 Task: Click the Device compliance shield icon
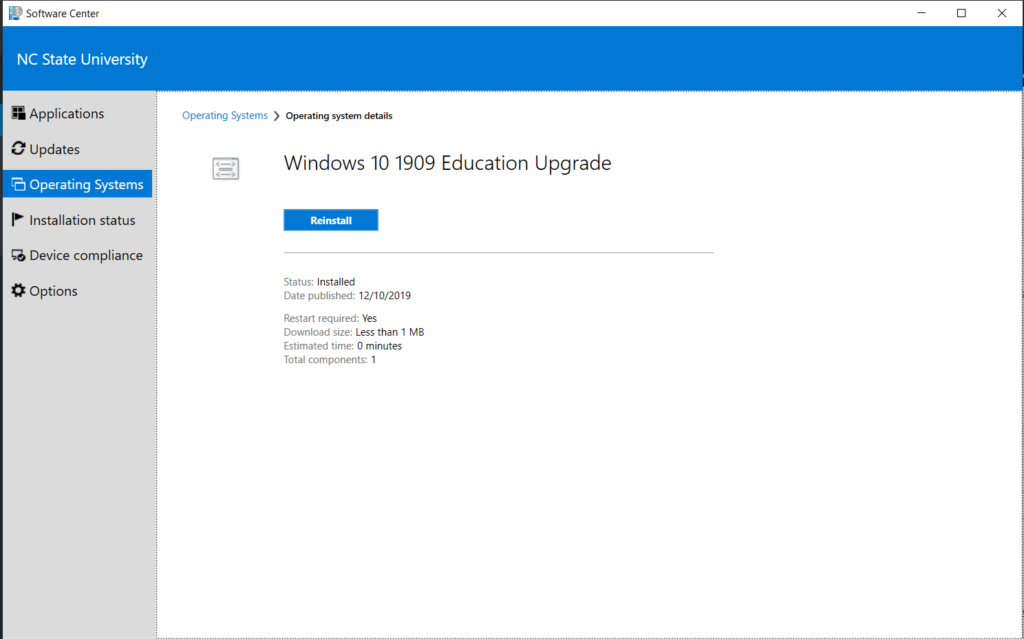[17, 255]
